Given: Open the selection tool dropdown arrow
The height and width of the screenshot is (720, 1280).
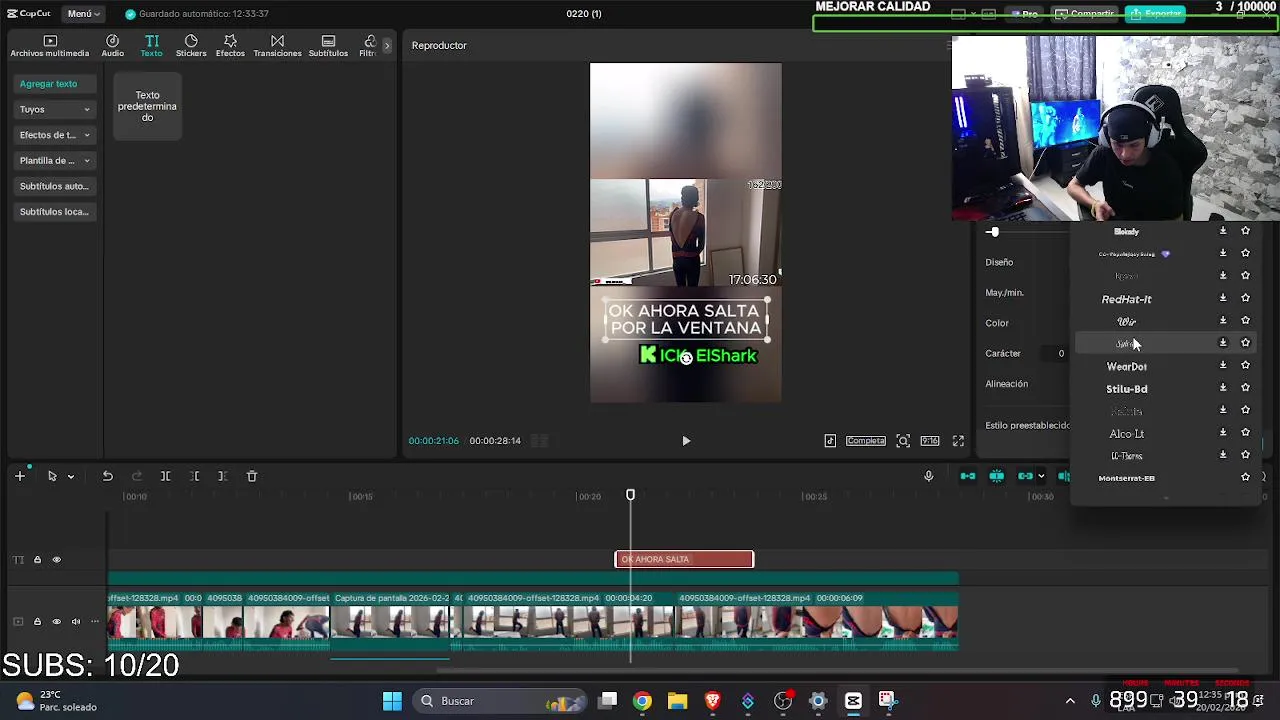Looking at the screenshot, I should [x=70, y=477].
